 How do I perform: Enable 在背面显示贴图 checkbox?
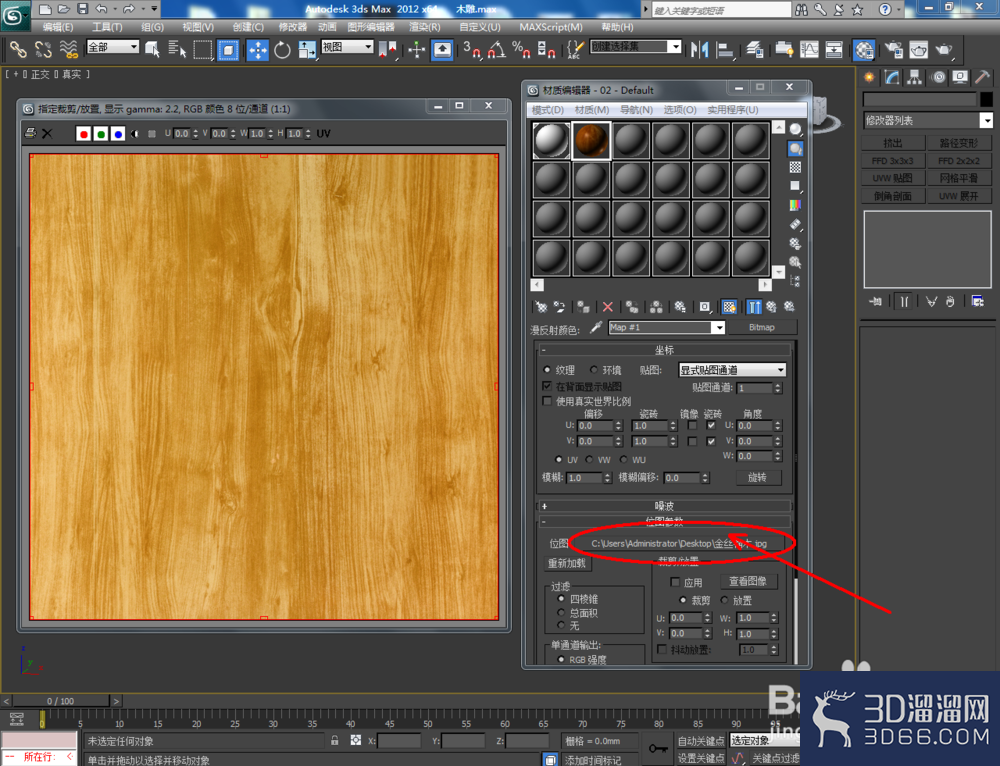pos(547,386)
